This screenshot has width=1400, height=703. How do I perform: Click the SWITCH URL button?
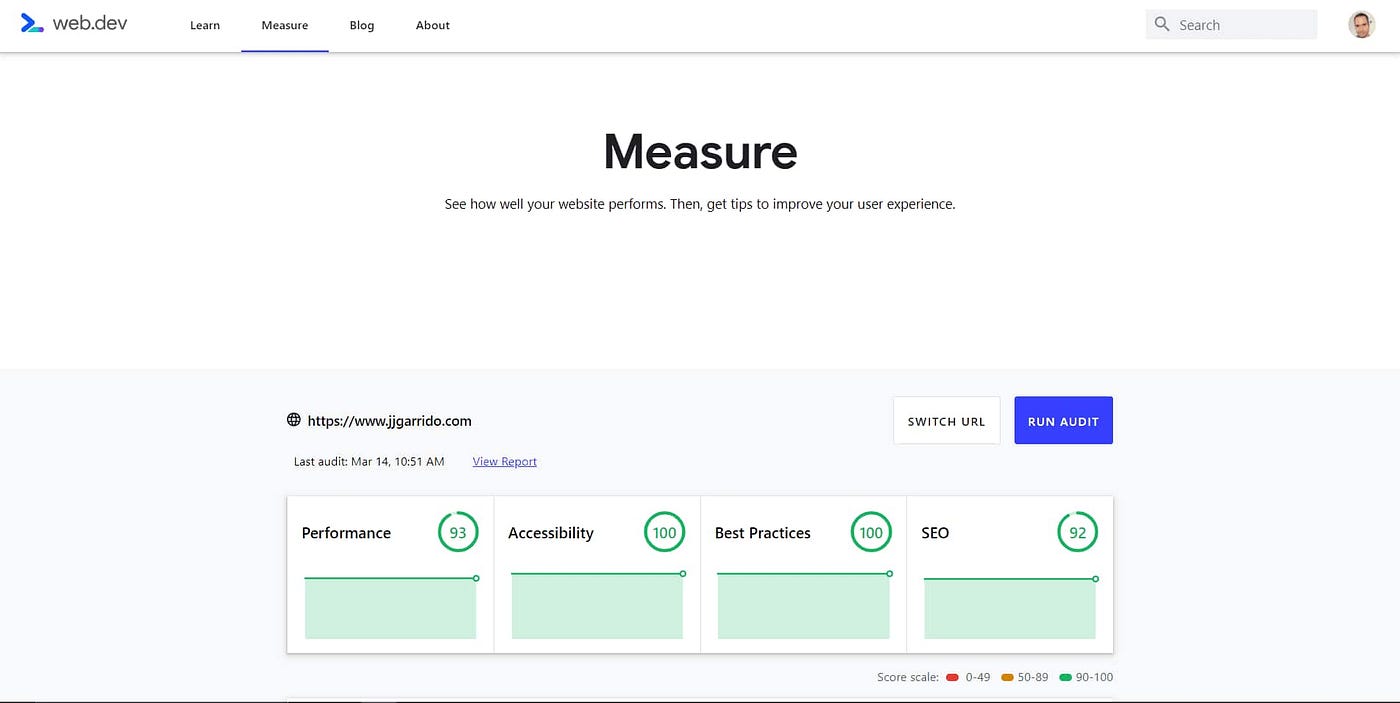[946, 421]
